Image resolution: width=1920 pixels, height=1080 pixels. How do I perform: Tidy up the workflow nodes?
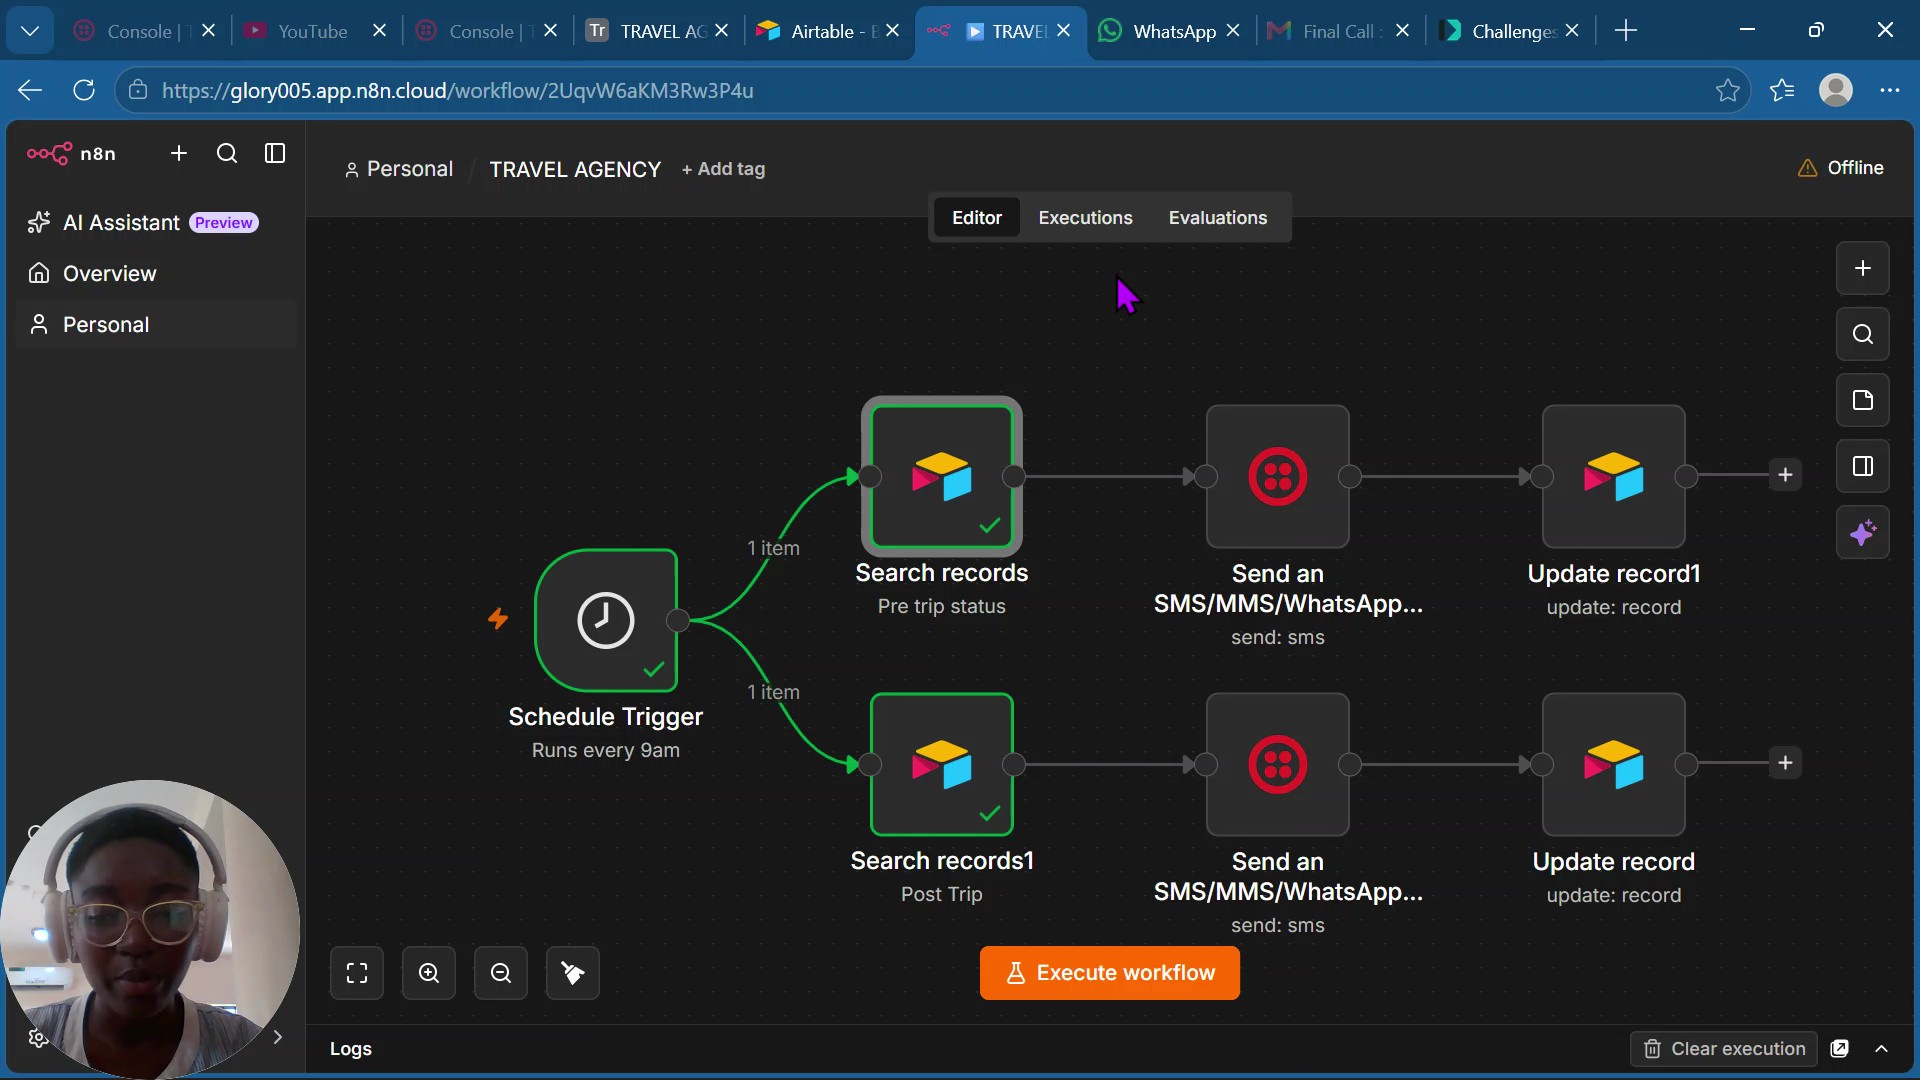tap(573, 973)
